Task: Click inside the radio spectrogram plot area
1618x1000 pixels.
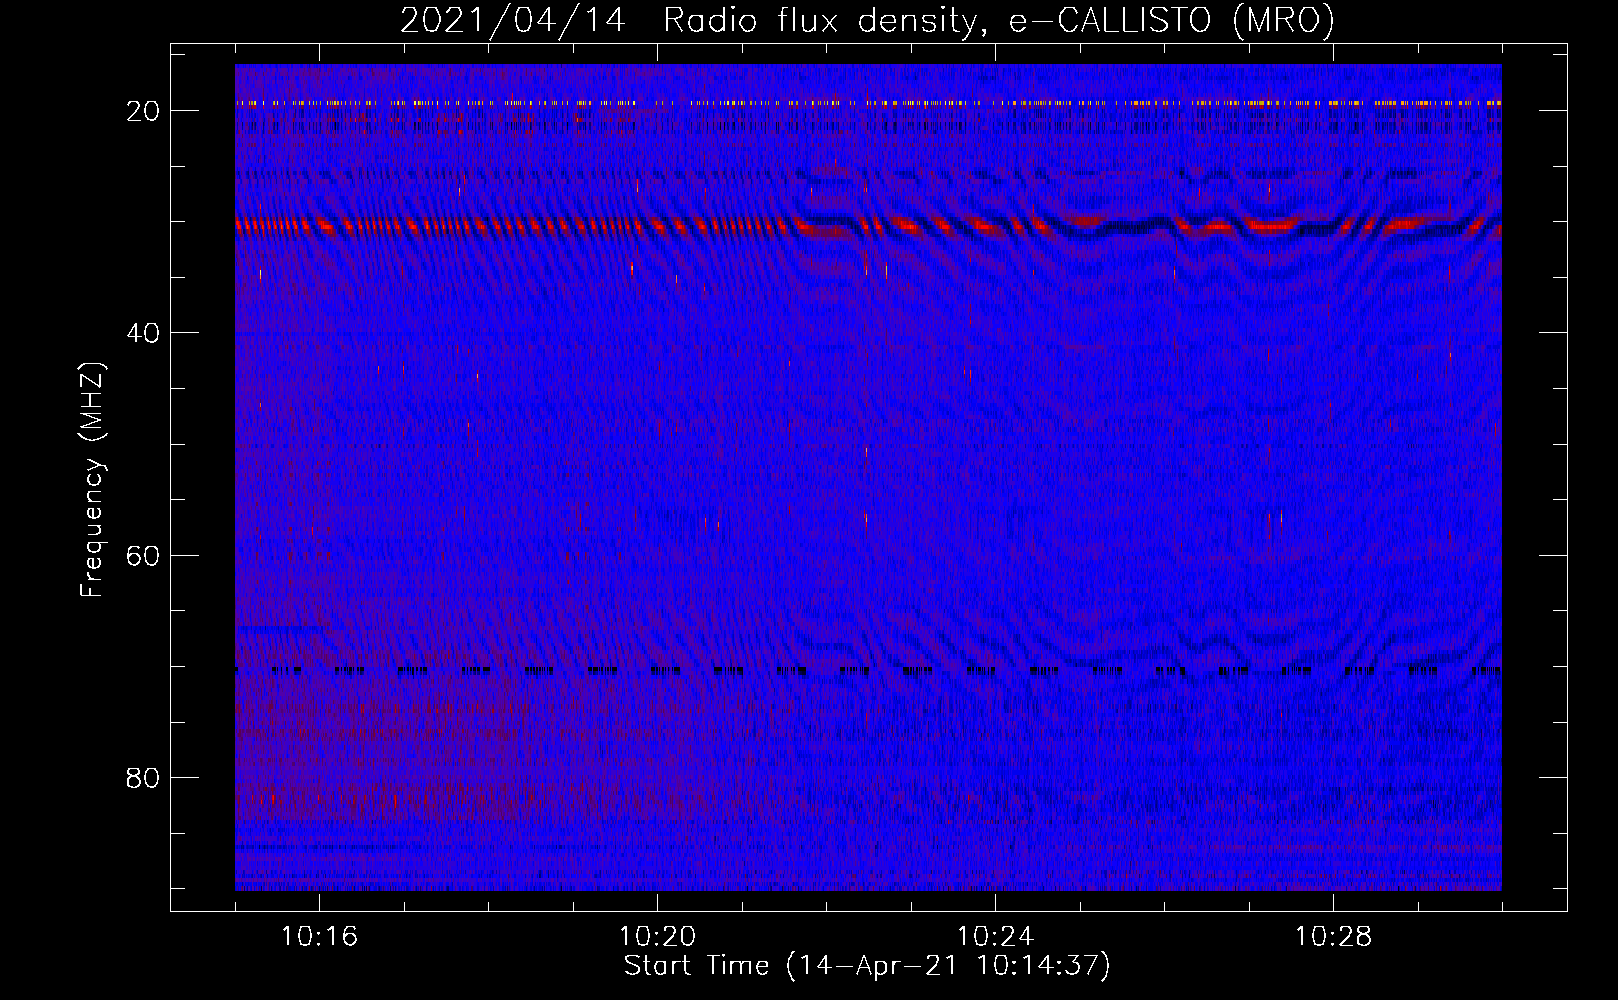Action: coord(868,477)
